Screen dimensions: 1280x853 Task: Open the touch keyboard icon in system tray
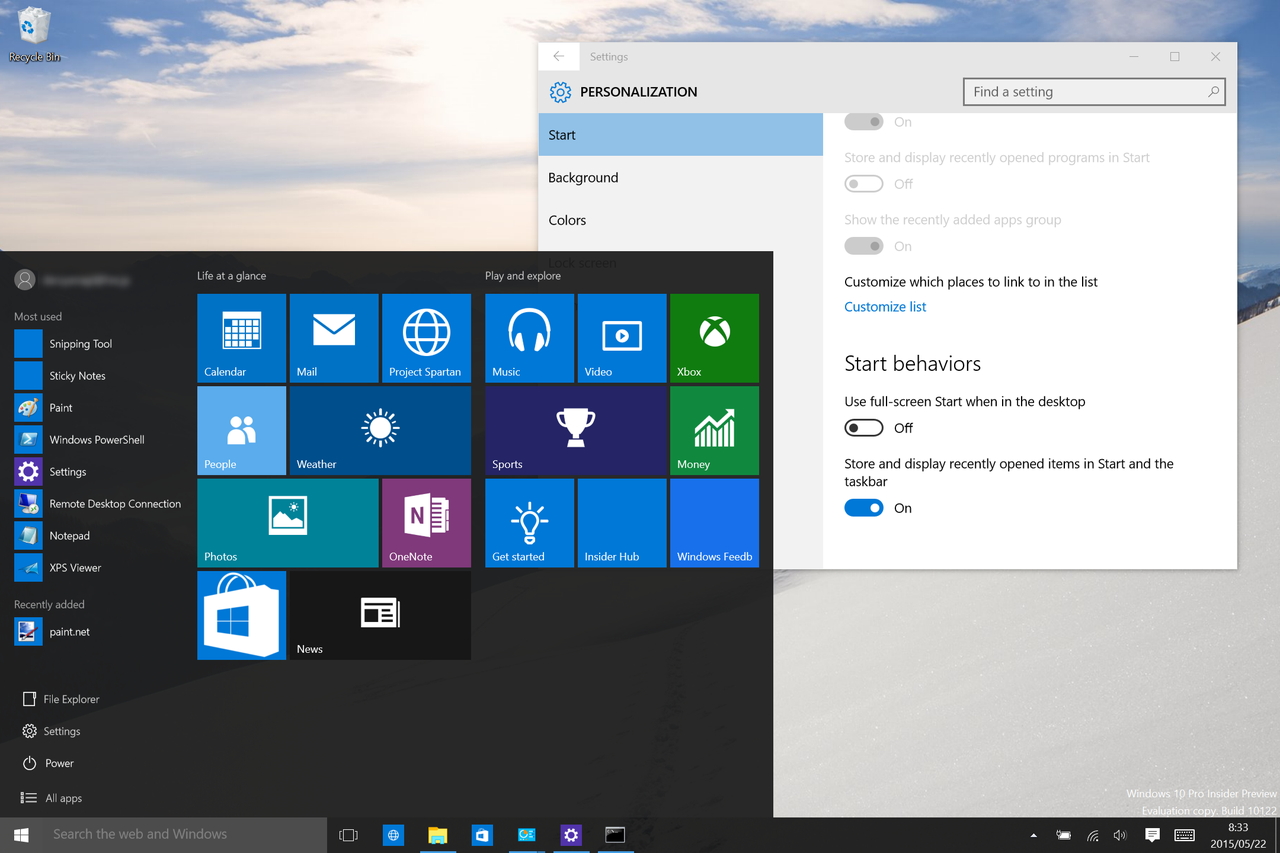[x=1184, y=835]
